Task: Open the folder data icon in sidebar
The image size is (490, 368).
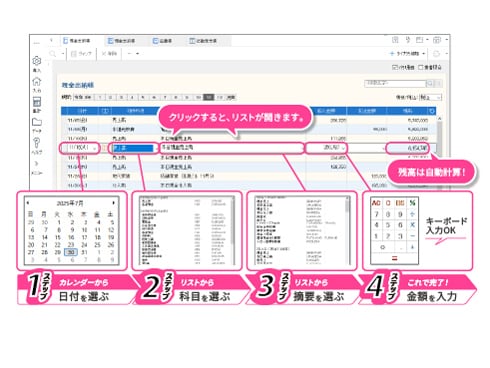Action: 37,122
